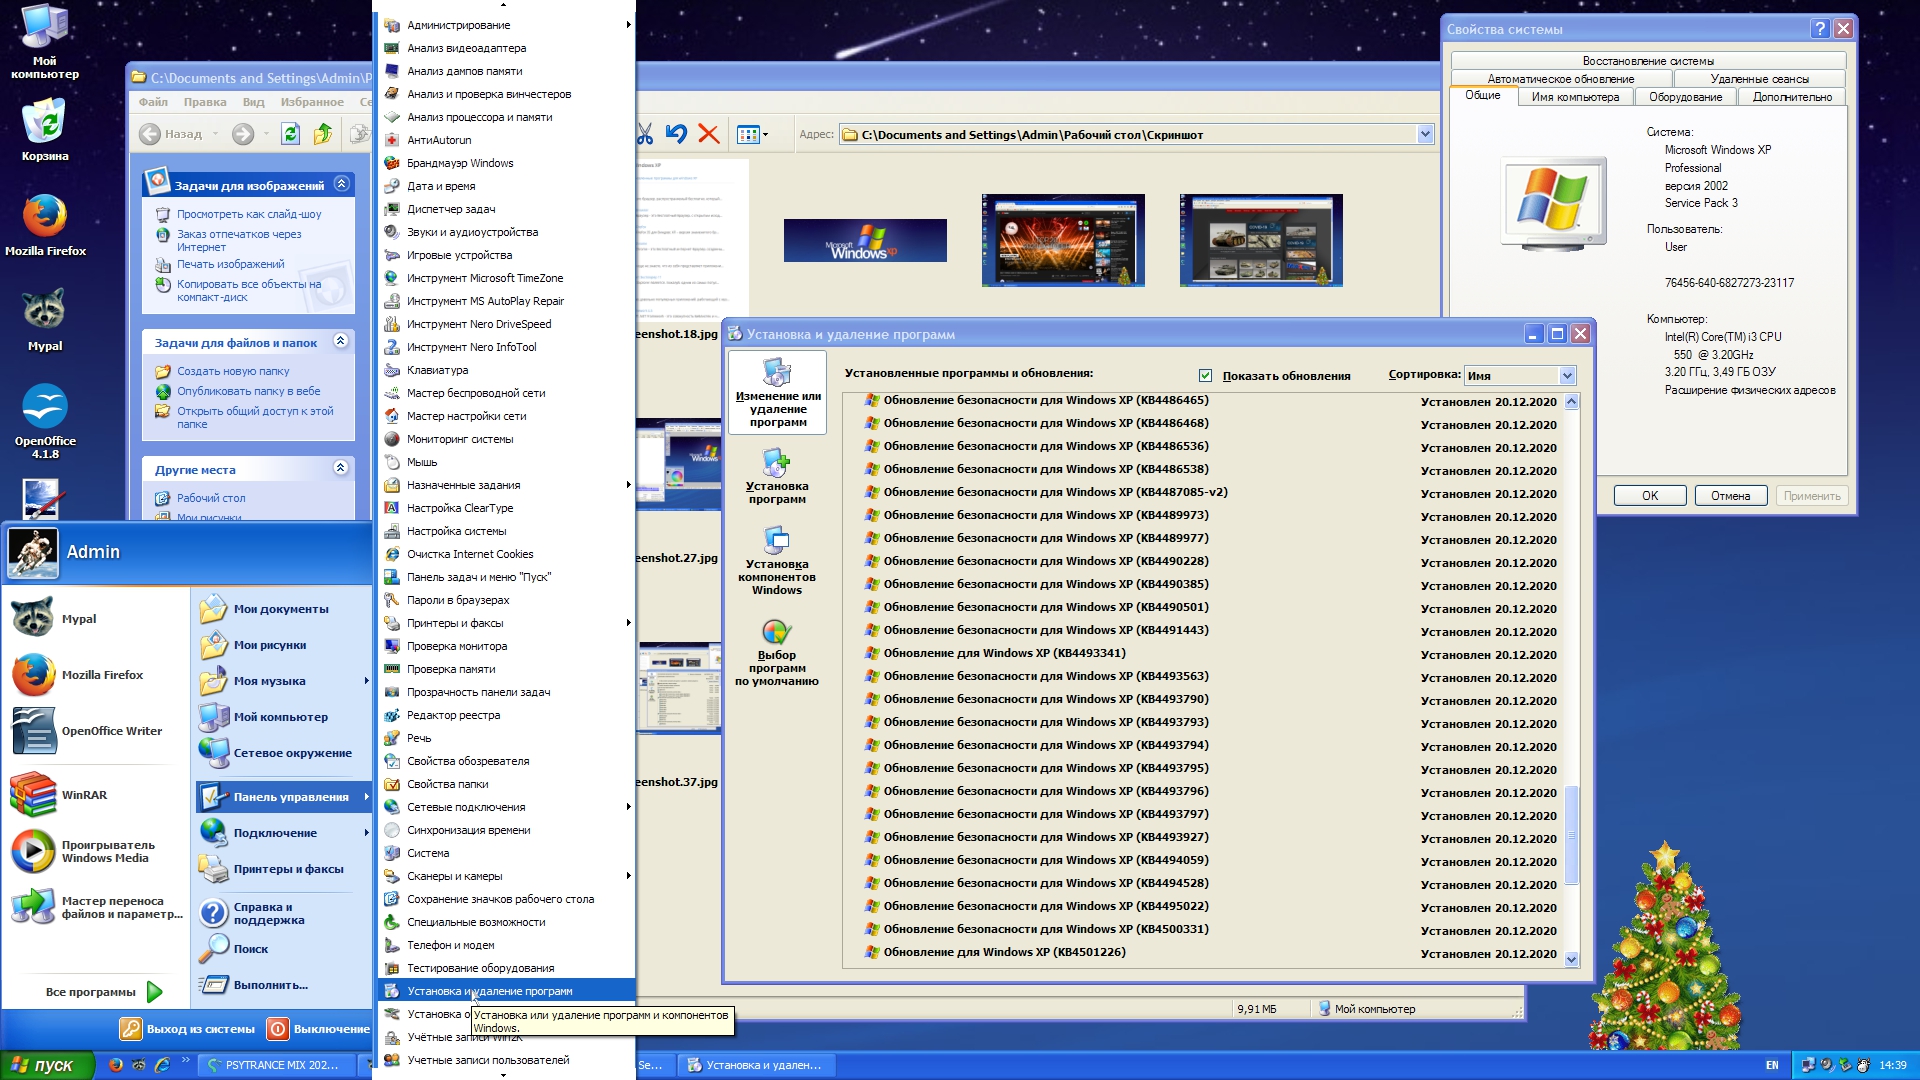The height and width of the screenshot is (1080, 1920).
Task: Open Файл menu in Explorer
Action: pyautogui.click(x=153, y=102)
